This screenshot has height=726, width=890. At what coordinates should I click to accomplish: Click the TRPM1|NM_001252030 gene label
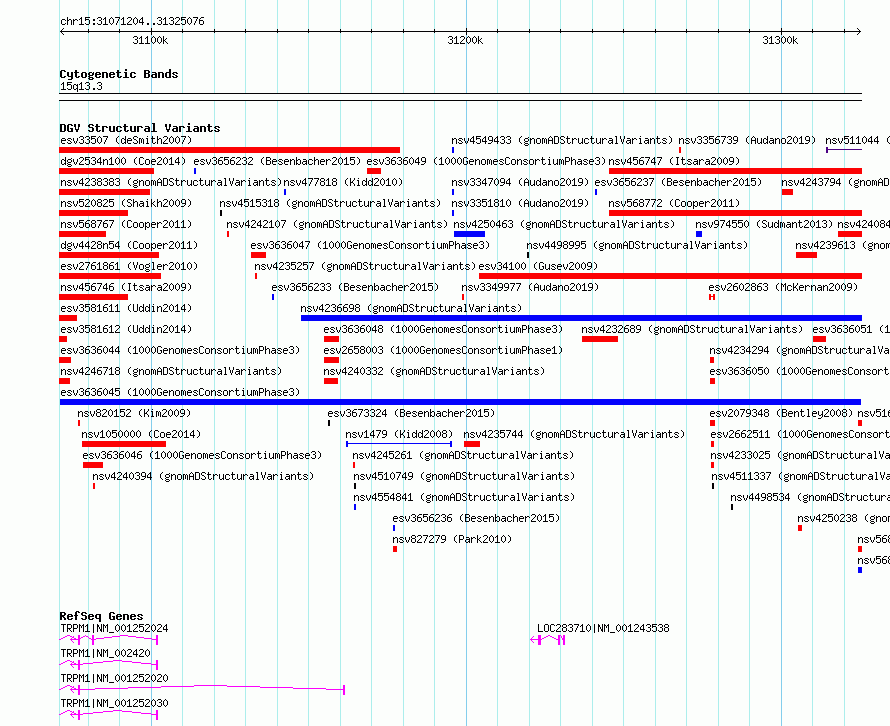(x=114, y=703)
